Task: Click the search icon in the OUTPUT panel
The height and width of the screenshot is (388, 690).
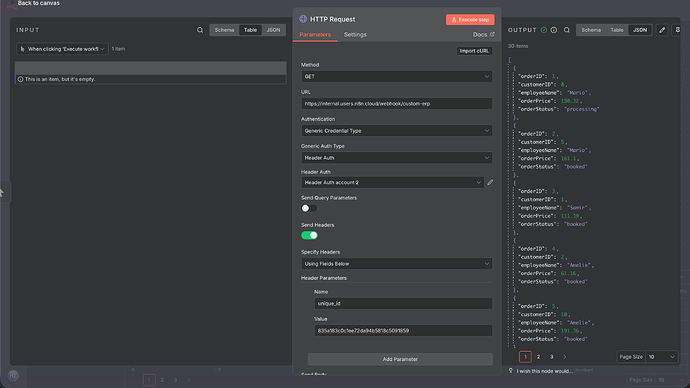Action: point(567,30)
